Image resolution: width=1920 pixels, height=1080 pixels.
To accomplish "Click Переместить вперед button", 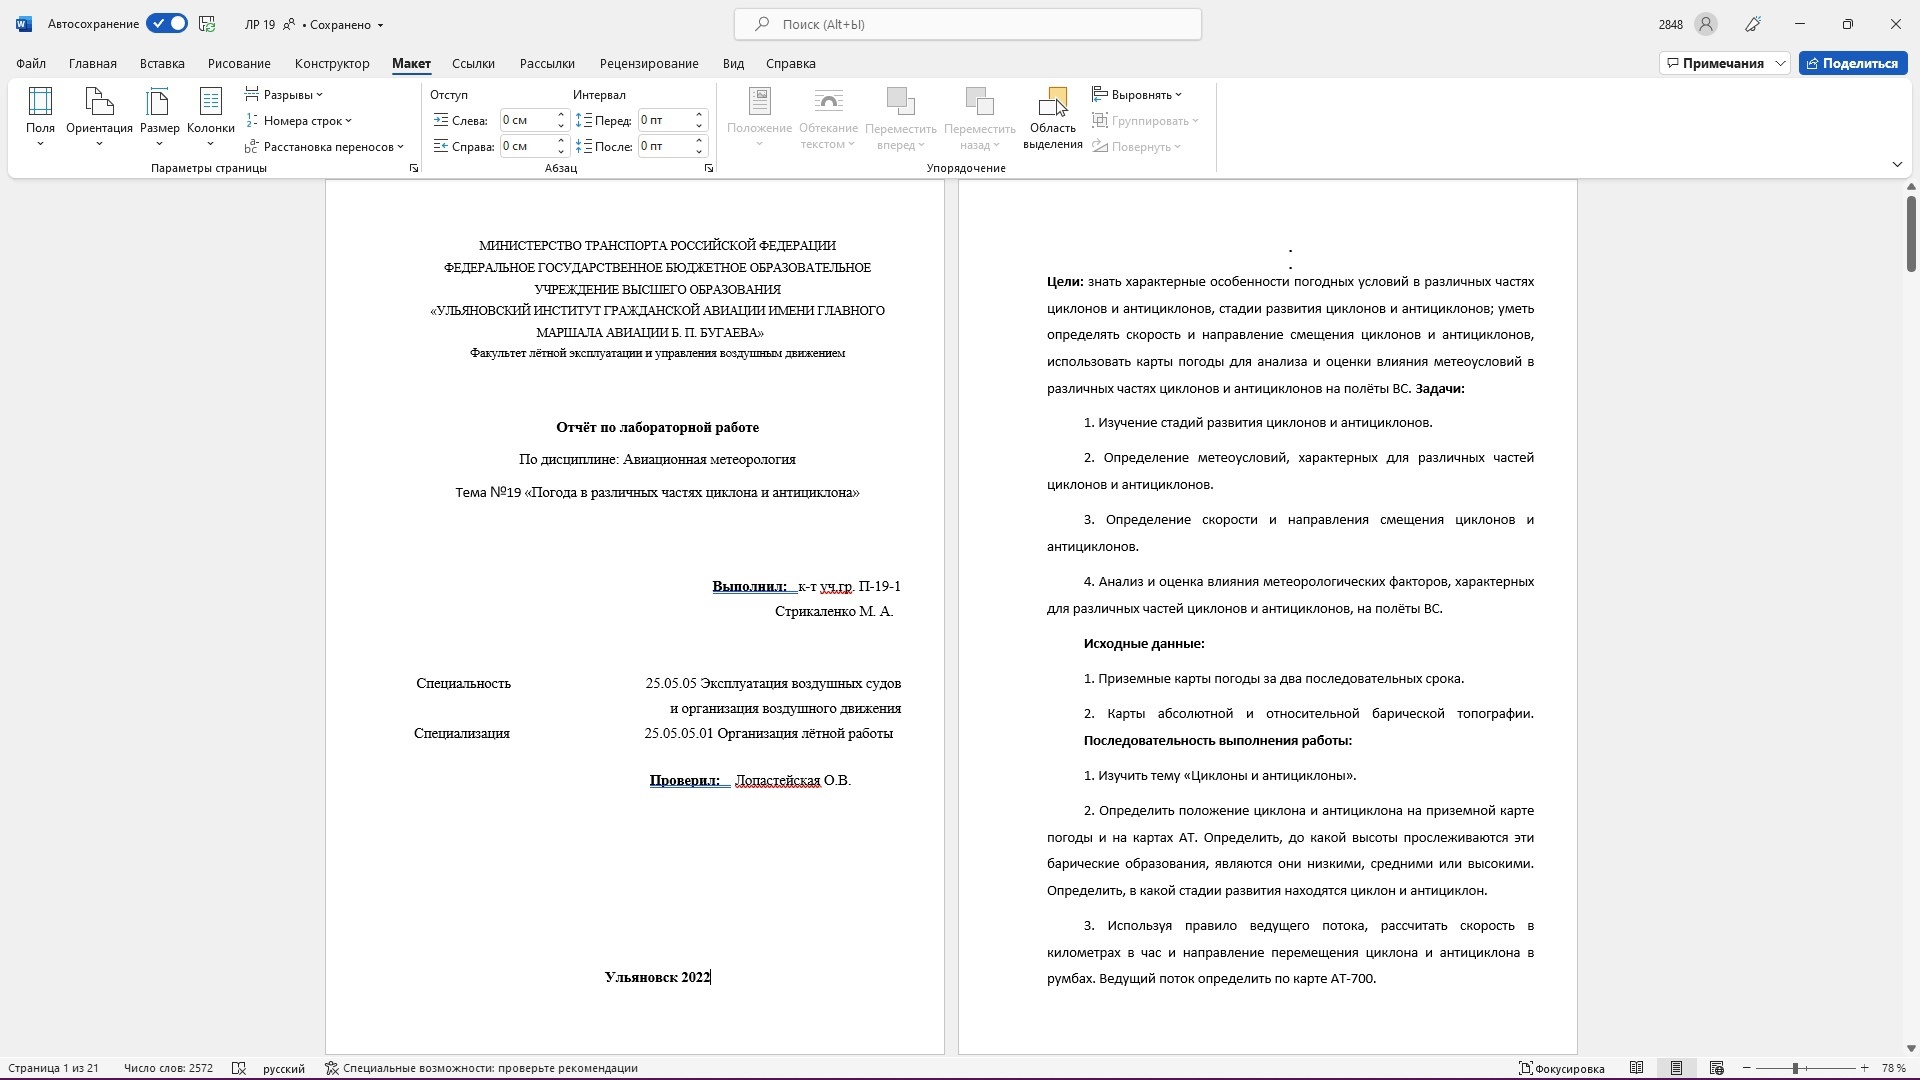I will 900,117.
